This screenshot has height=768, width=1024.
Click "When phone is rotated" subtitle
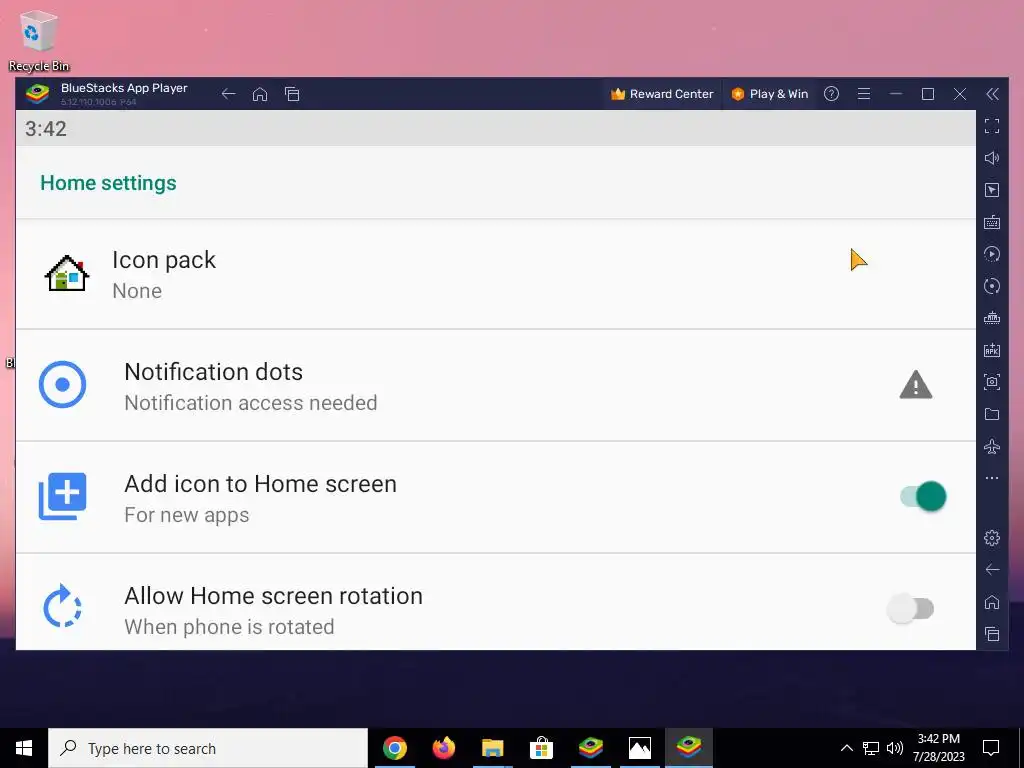click(229, 627)
